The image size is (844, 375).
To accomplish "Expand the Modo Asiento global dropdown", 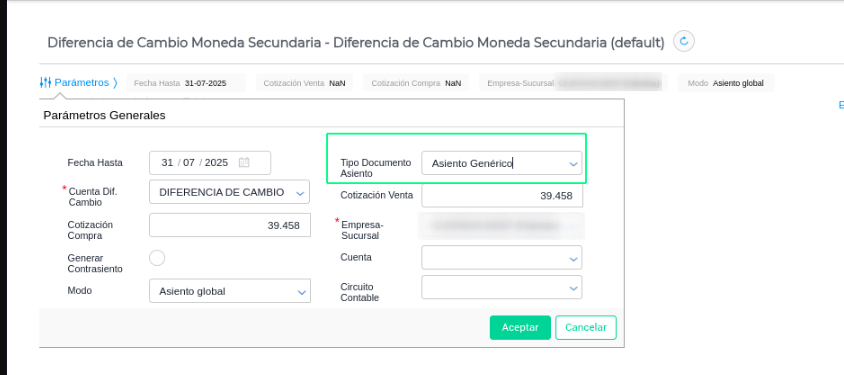I will pos(301,292).
